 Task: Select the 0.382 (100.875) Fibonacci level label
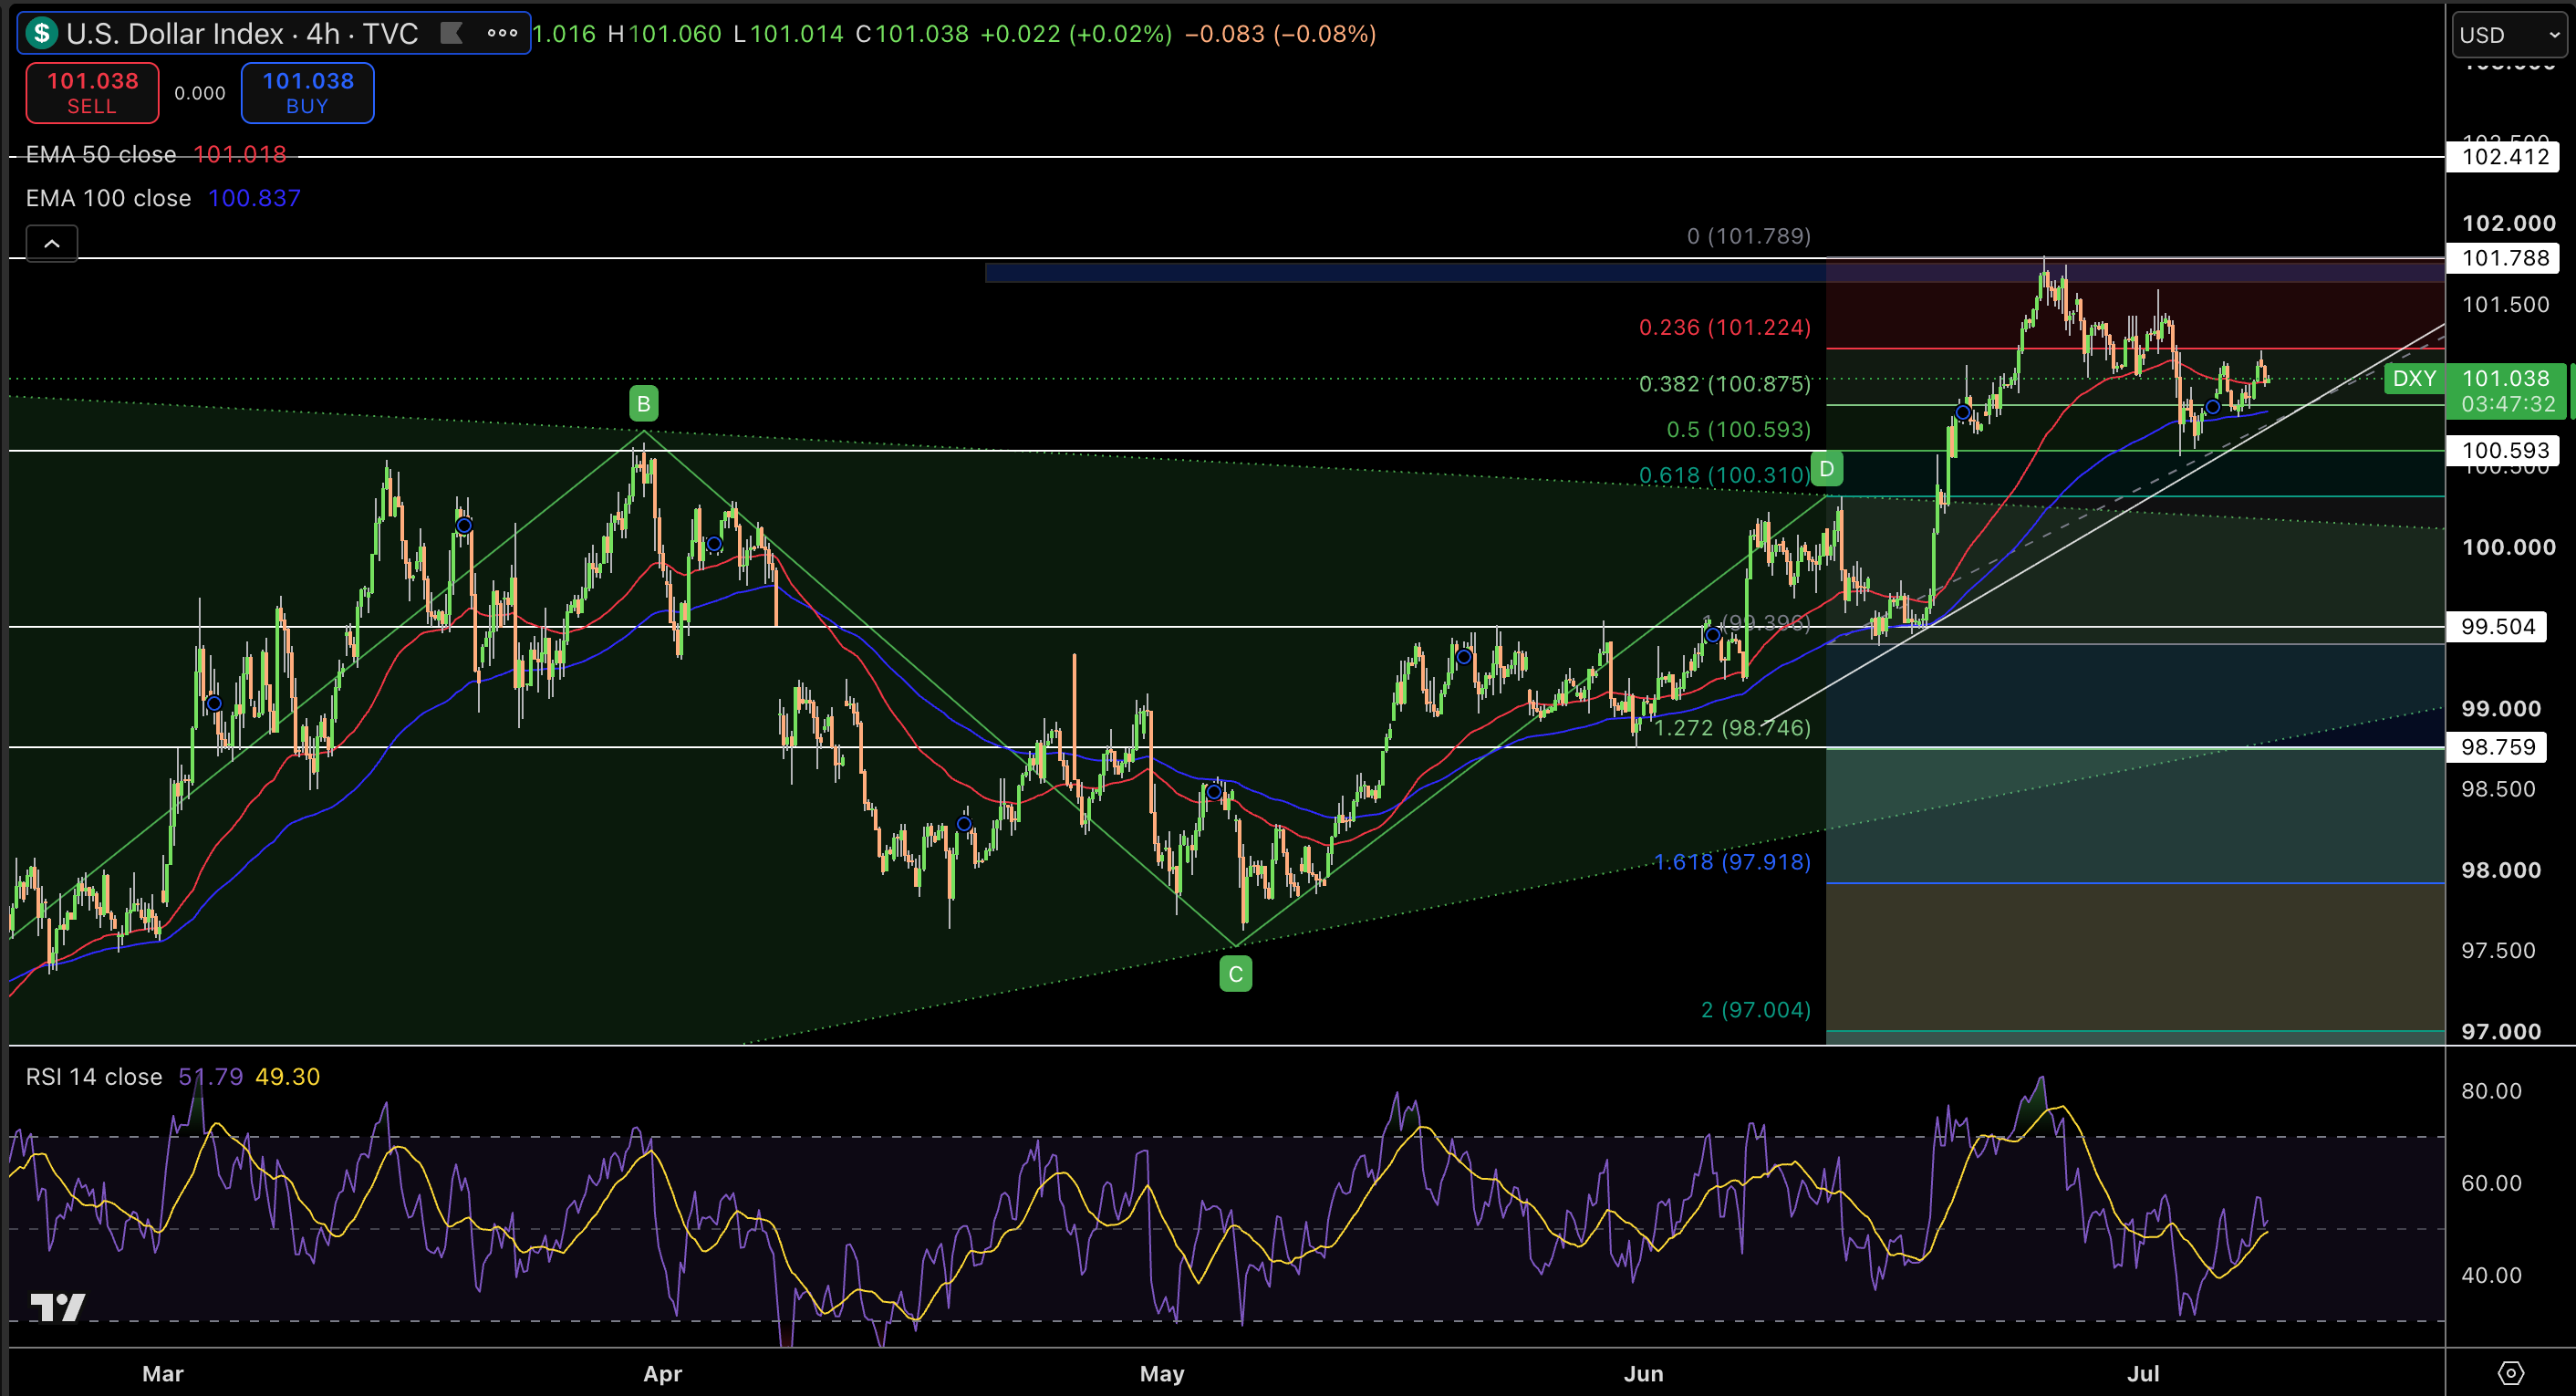(x=1725, y=384)
